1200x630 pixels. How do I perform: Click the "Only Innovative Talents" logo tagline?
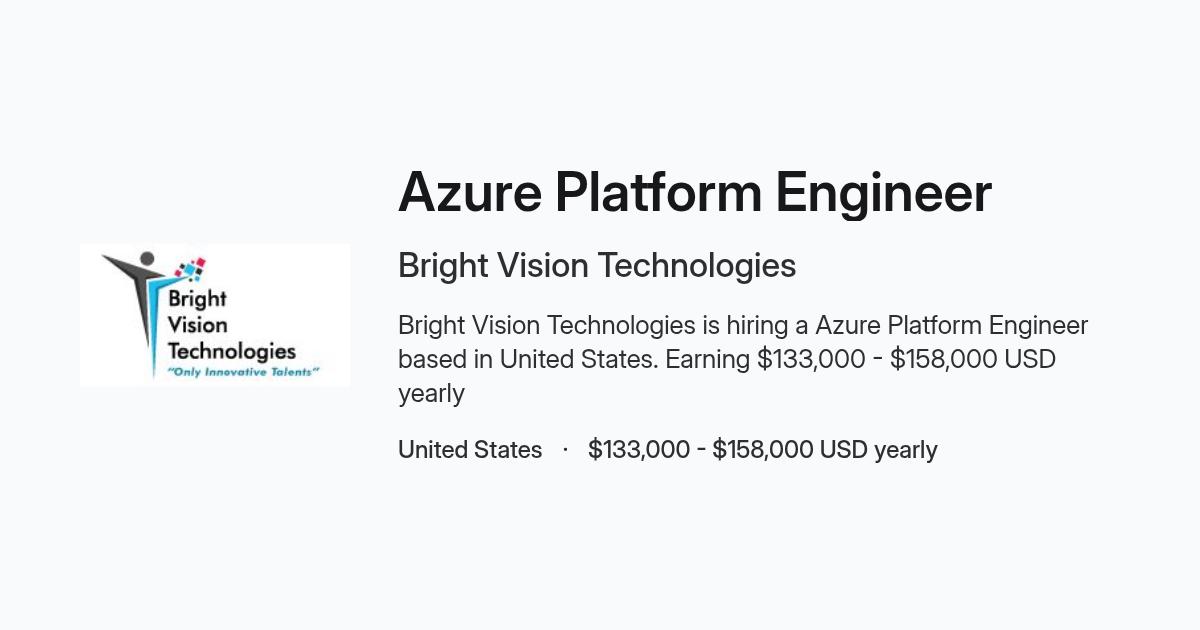tap(242, 371)
